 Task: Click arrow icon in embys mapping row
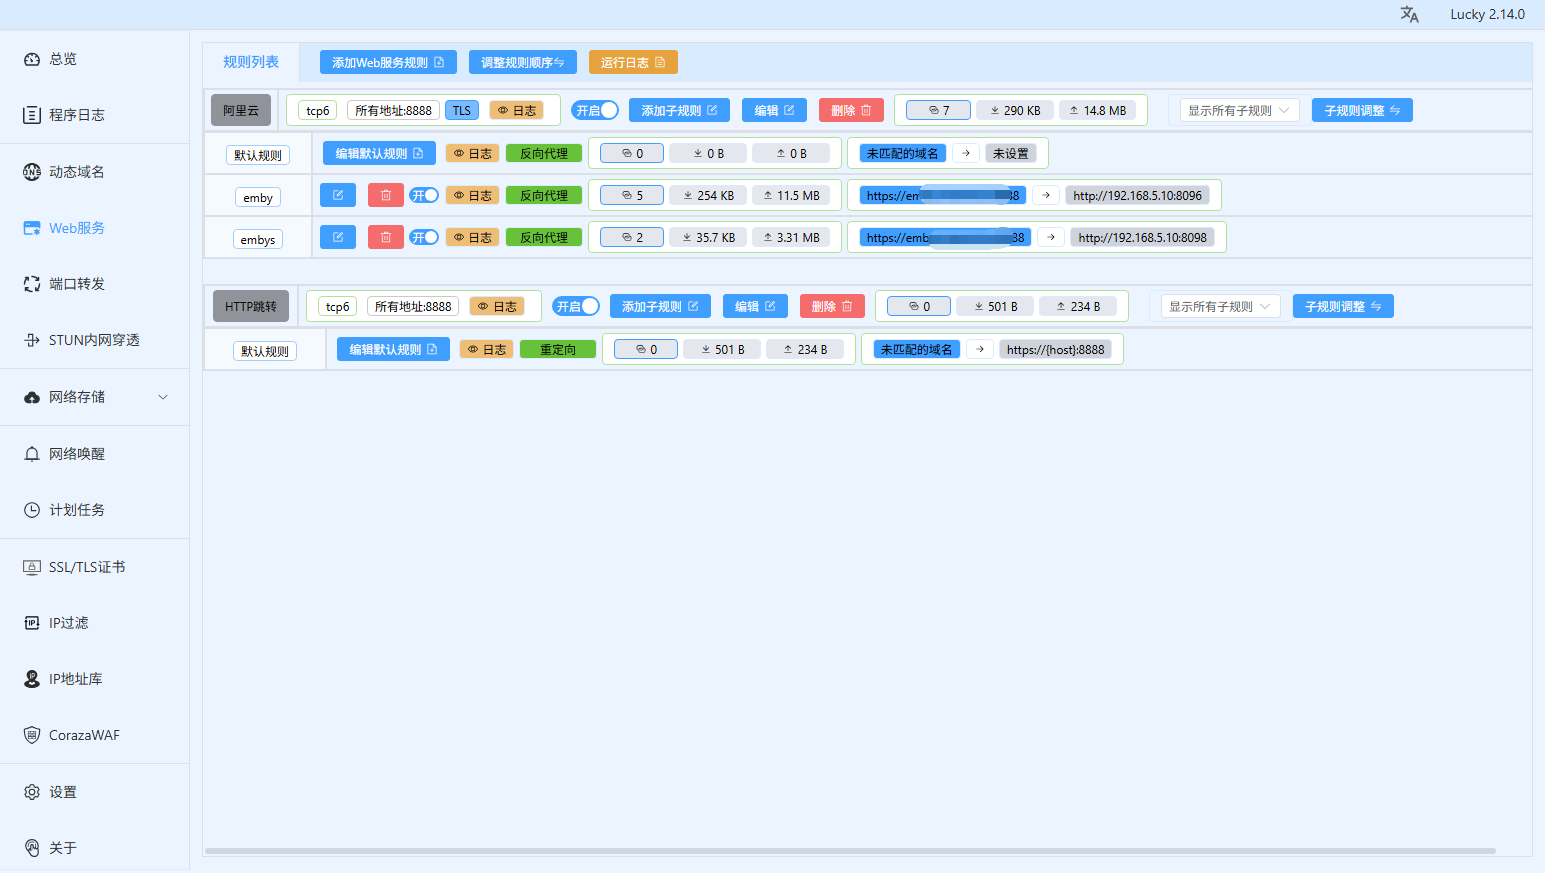[x=1051, y=237]
